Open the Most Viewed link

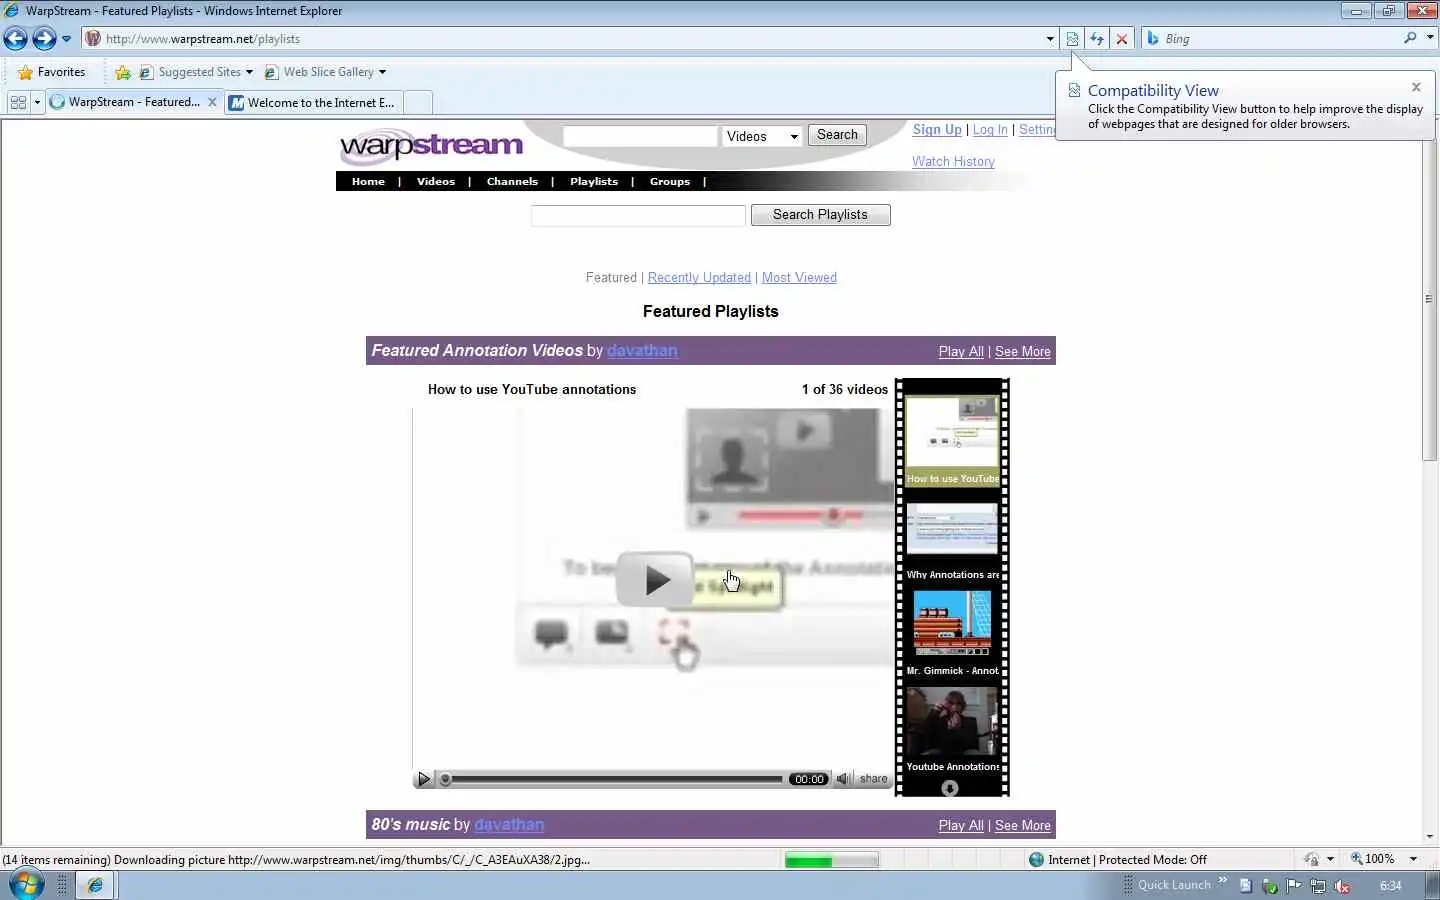[799, 278]
